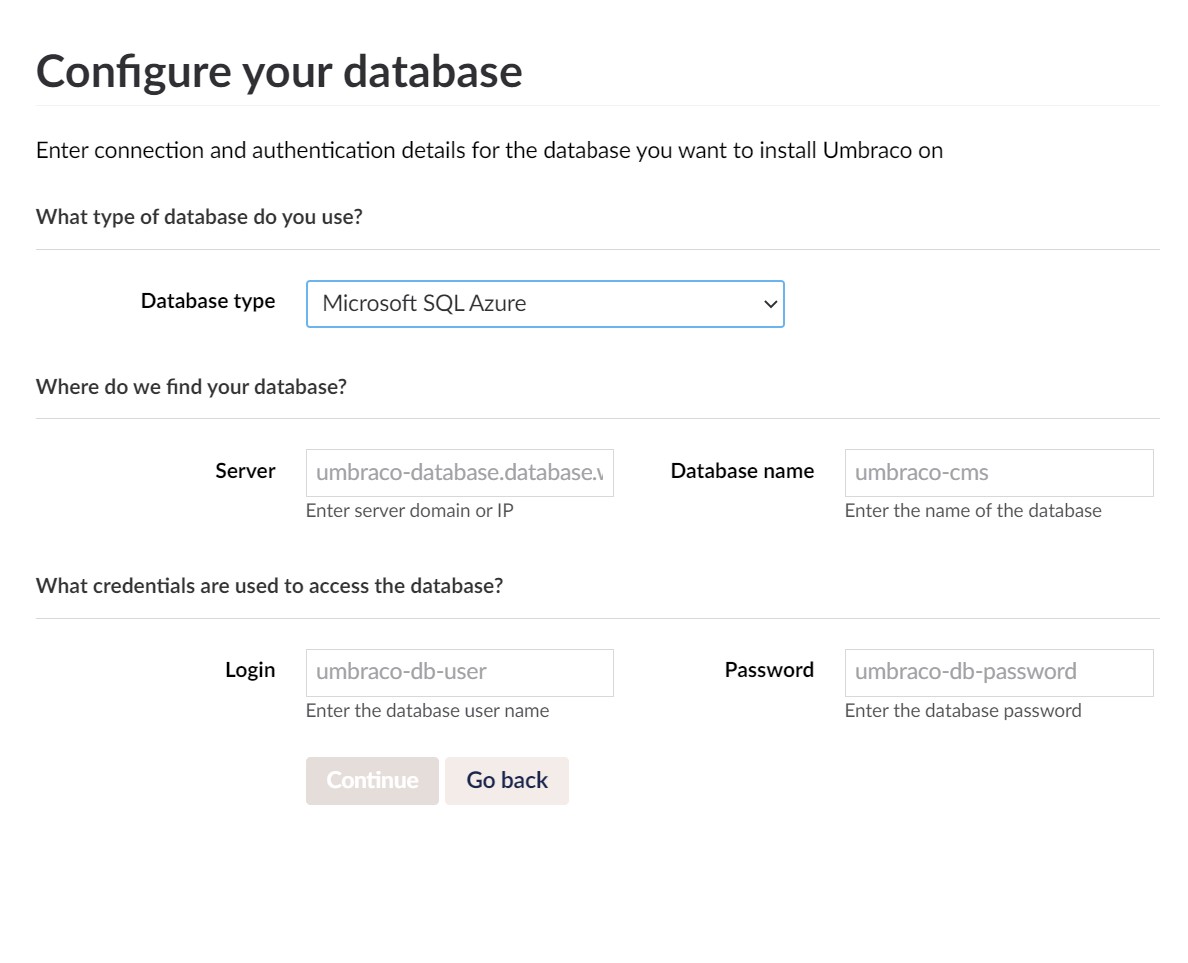1188x963 pixels.
Task: Click the Login label
Action: point(251,669)
